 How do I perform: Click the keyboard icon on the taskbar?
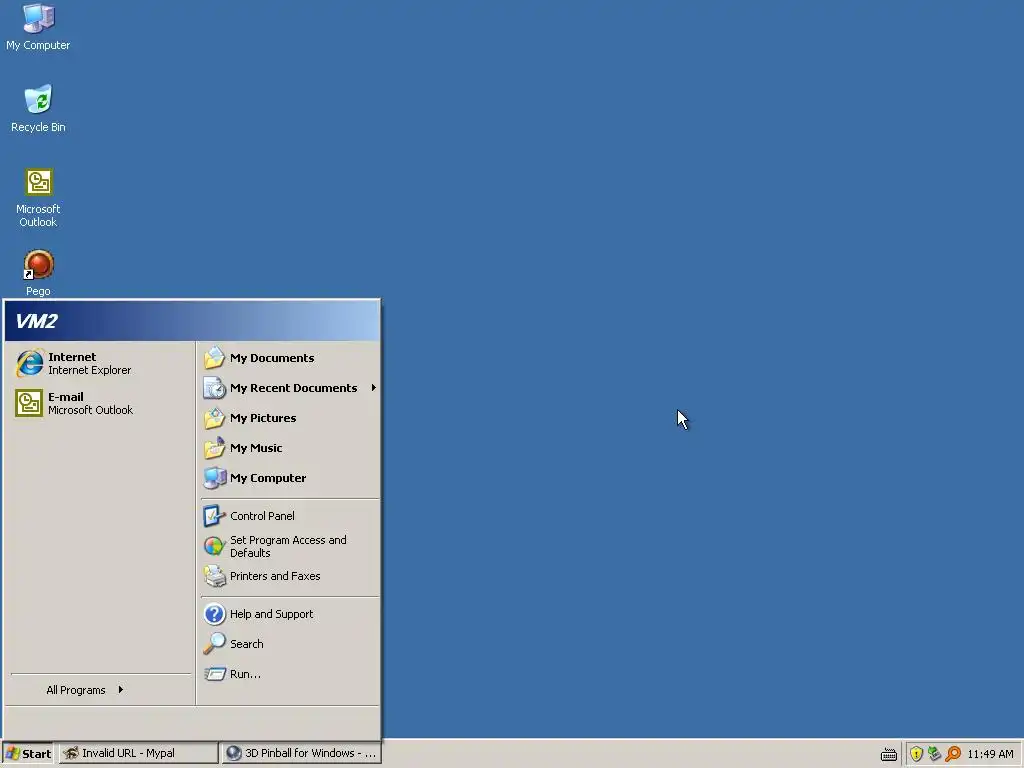[x=889, y=754]
